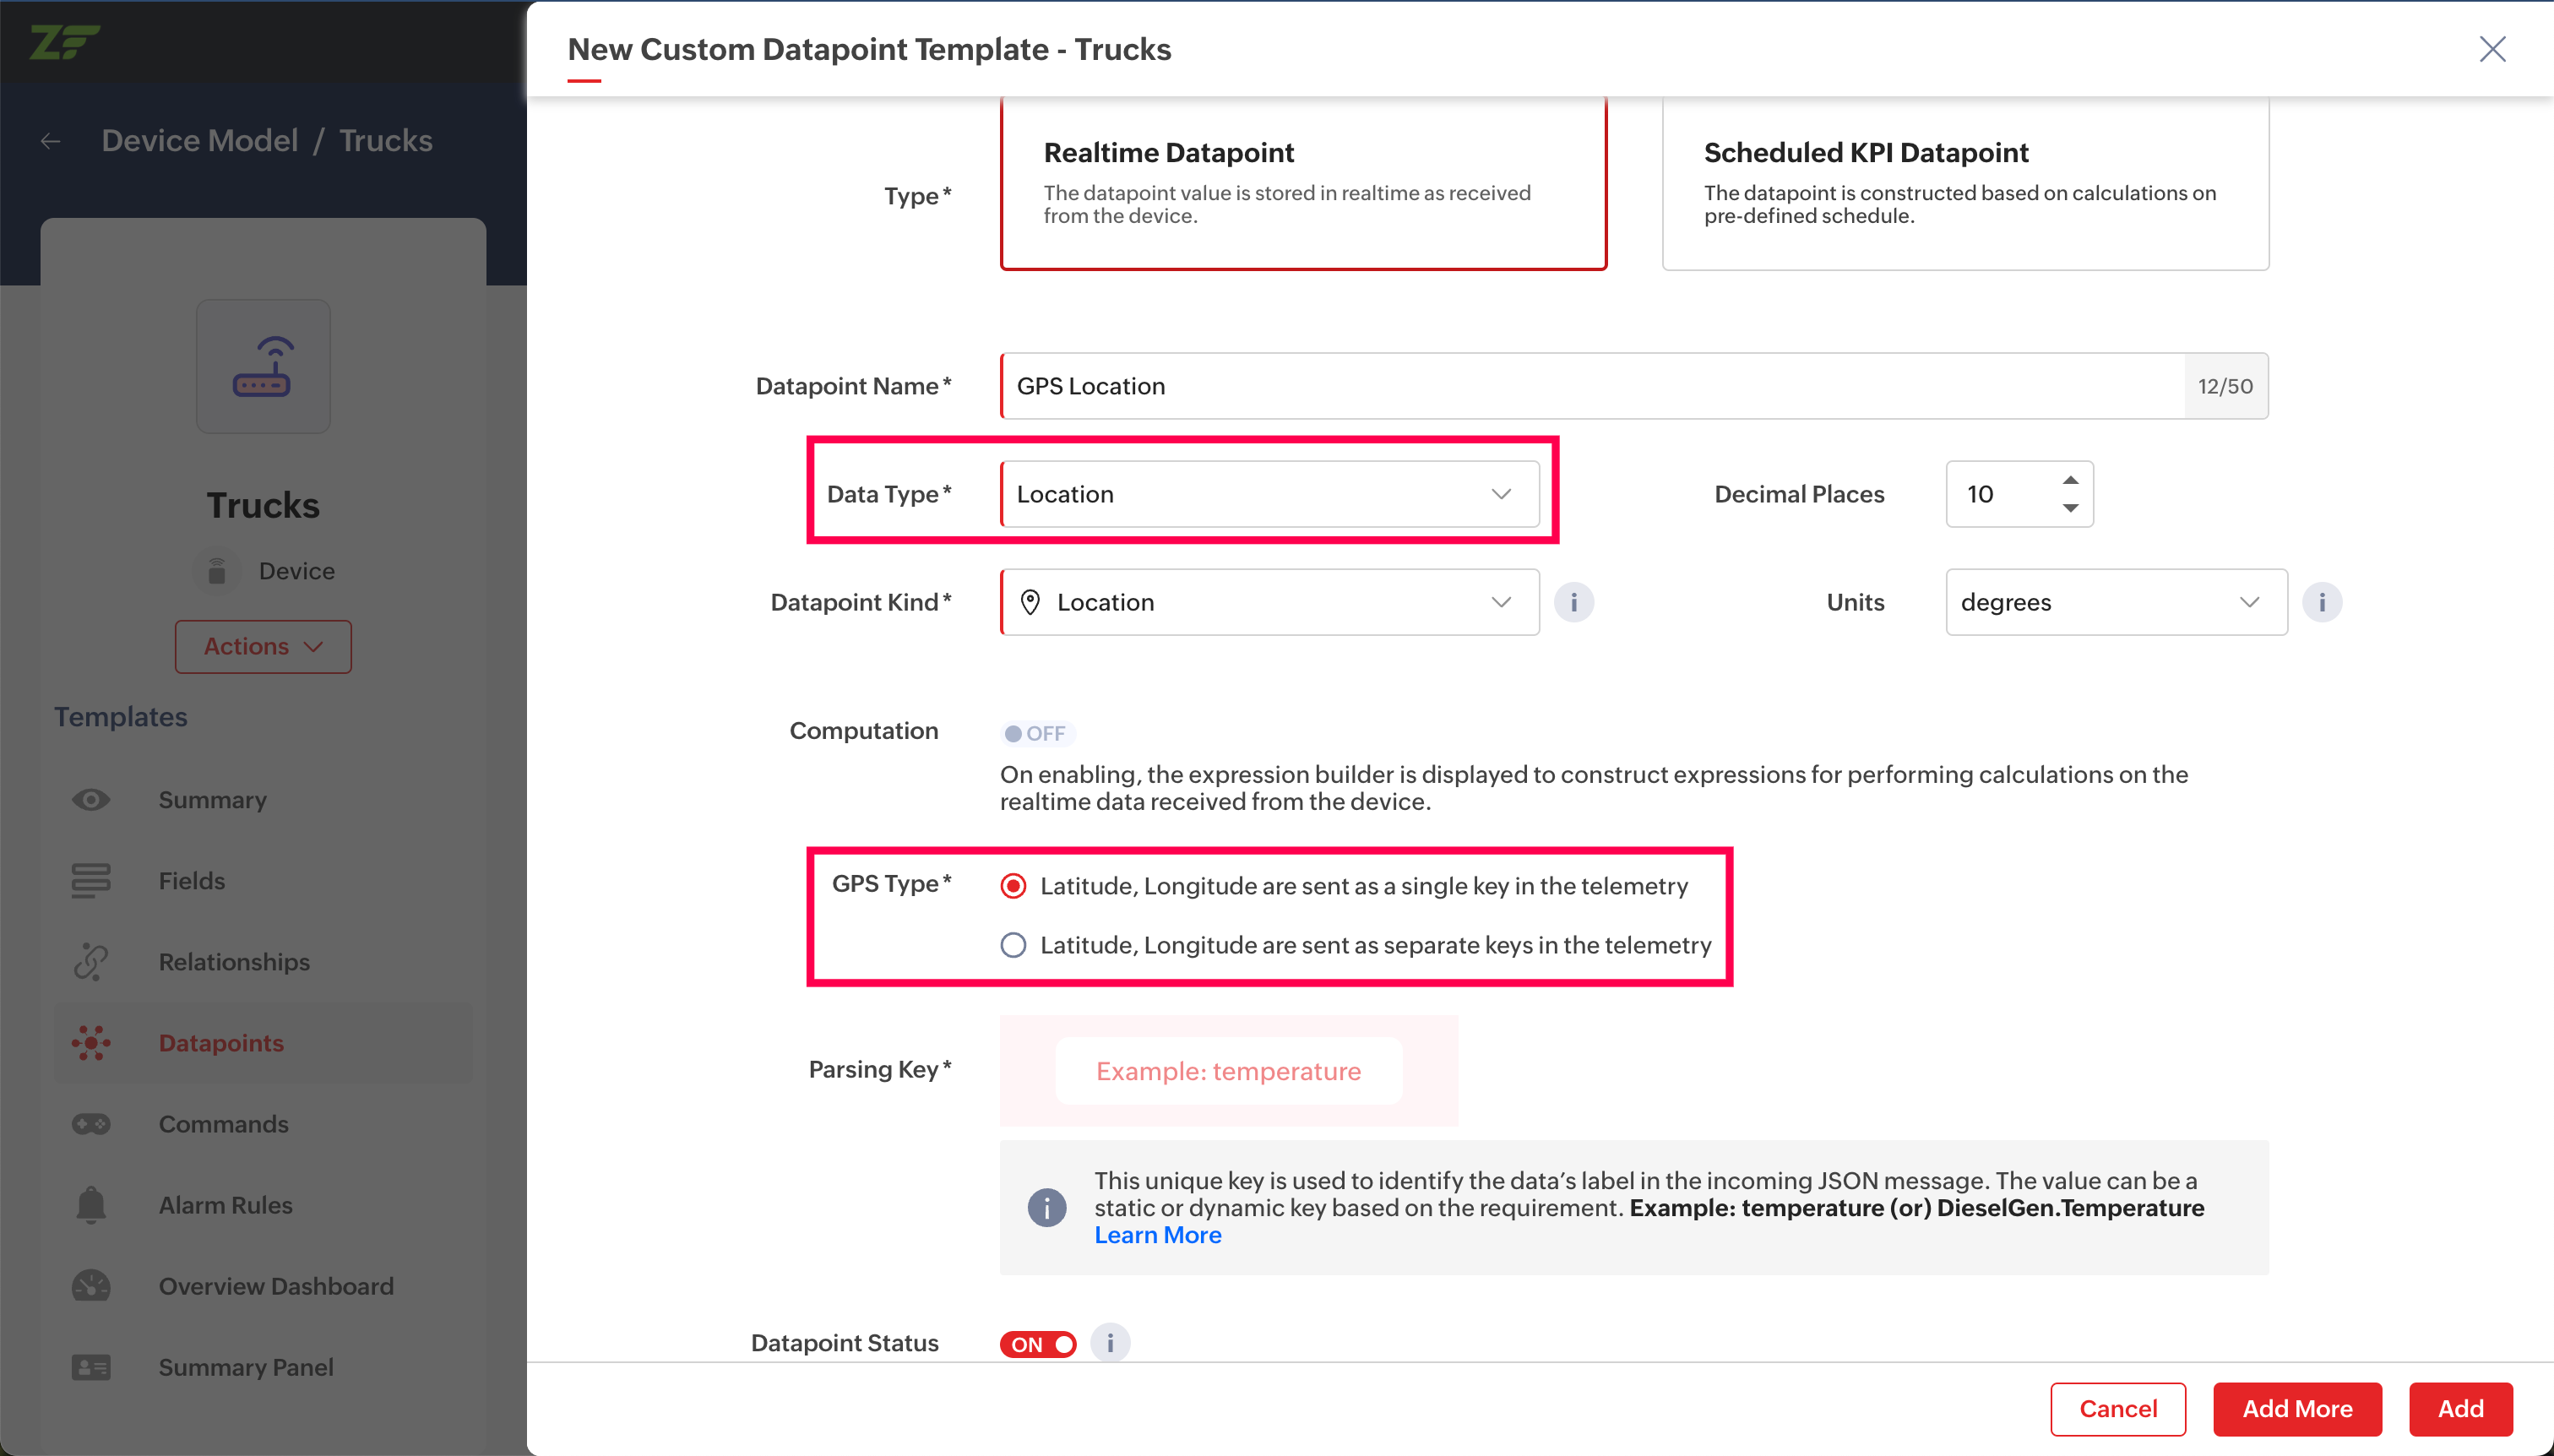
Task: Click the Commands gamepad icon
Action: click(91, 1124)
